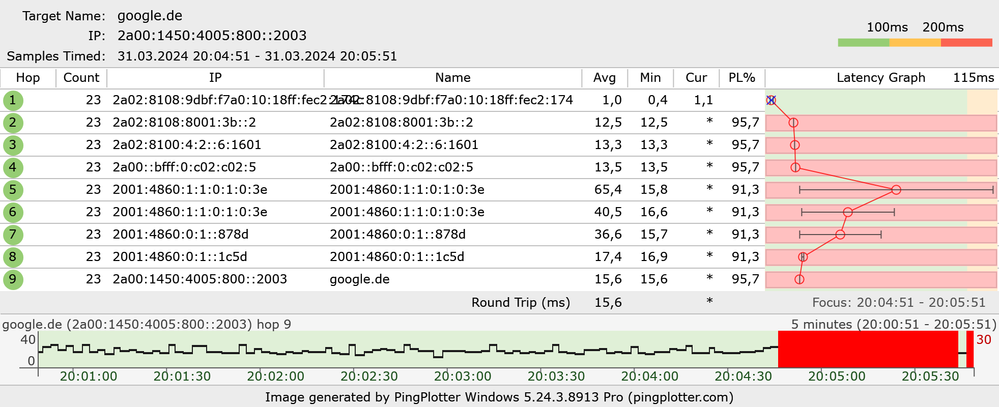The width and height of the screenshot is (999, 407).
Task: Select the hop 2 number icon
Action: (13, 123)
